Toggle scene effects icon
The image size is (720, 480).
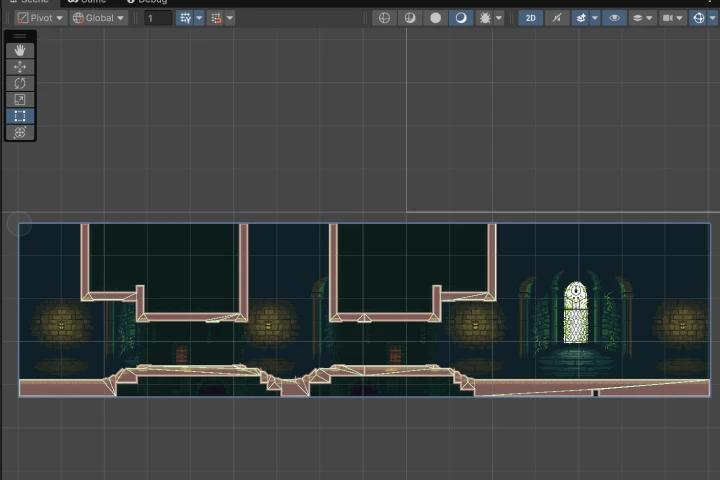[581, 18]
